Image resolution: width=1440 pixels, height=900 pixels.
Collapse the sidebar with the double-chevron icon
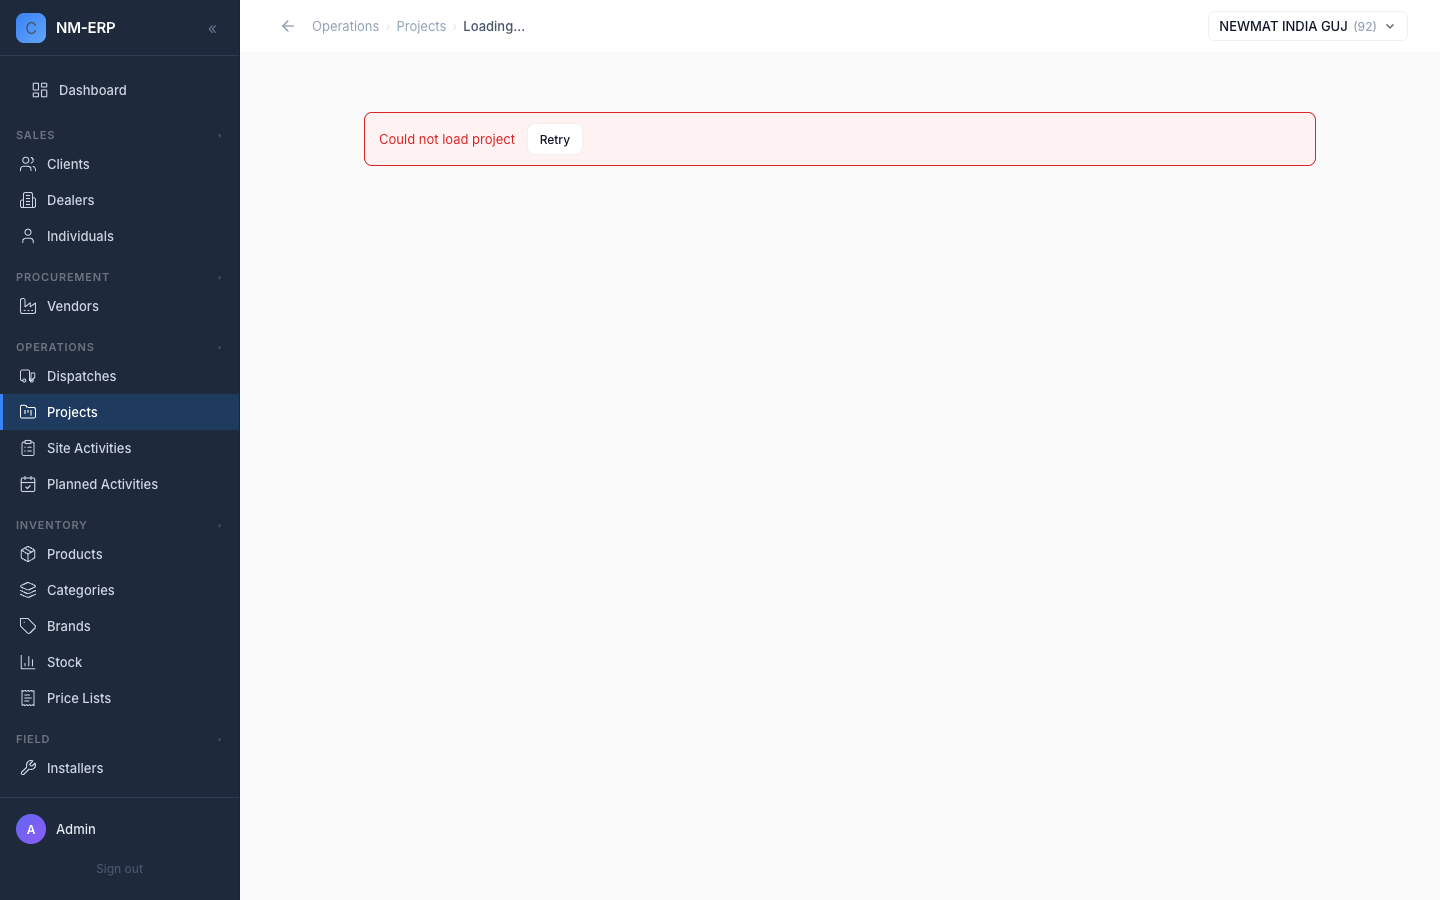(x=212, y=29)
